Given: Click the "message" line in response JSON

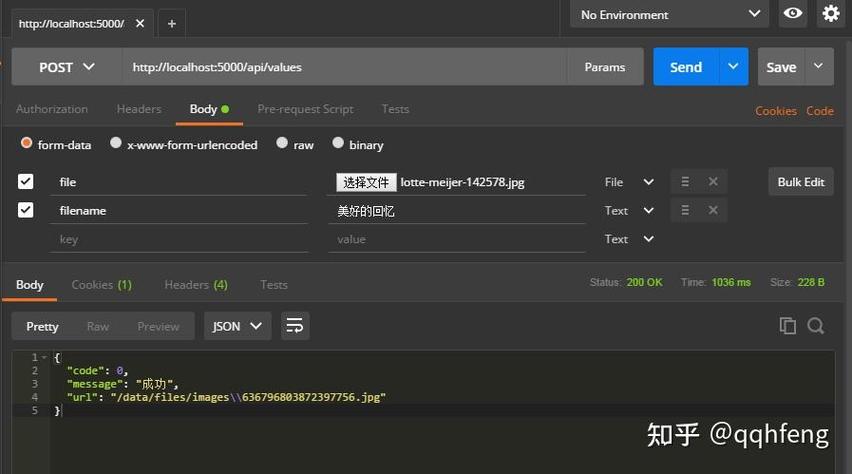Looking at the screenshot, I should (x=122, y=384).
